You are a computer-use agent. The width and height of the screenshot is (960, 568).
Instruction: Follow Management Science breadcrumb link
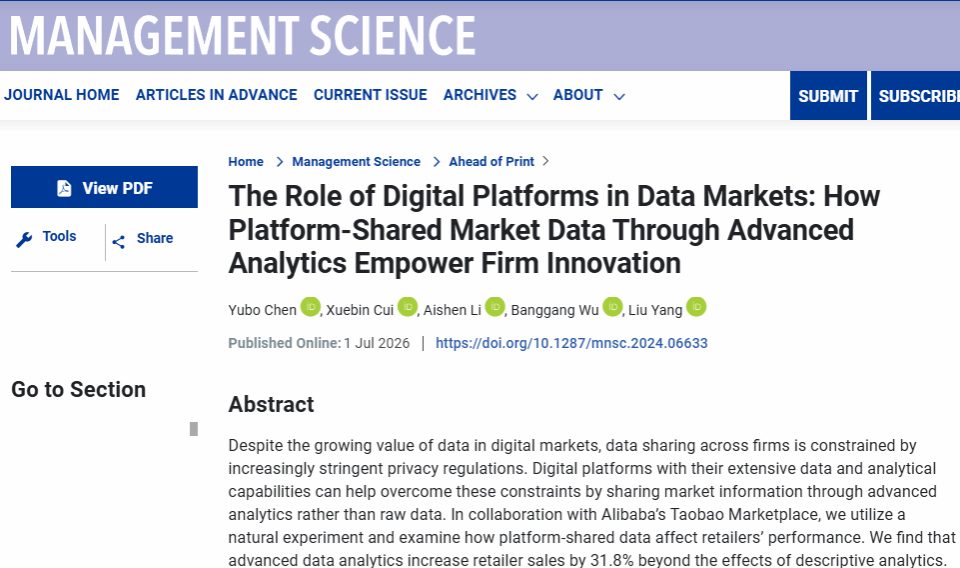coord(356,162)
